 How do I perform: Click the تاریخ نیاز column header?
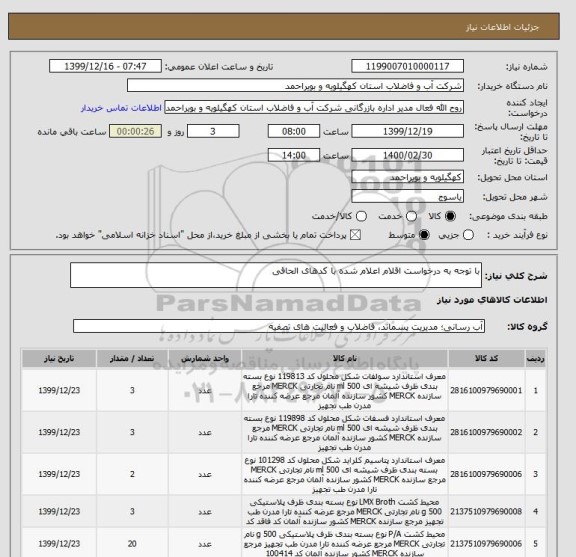[59, 359]
